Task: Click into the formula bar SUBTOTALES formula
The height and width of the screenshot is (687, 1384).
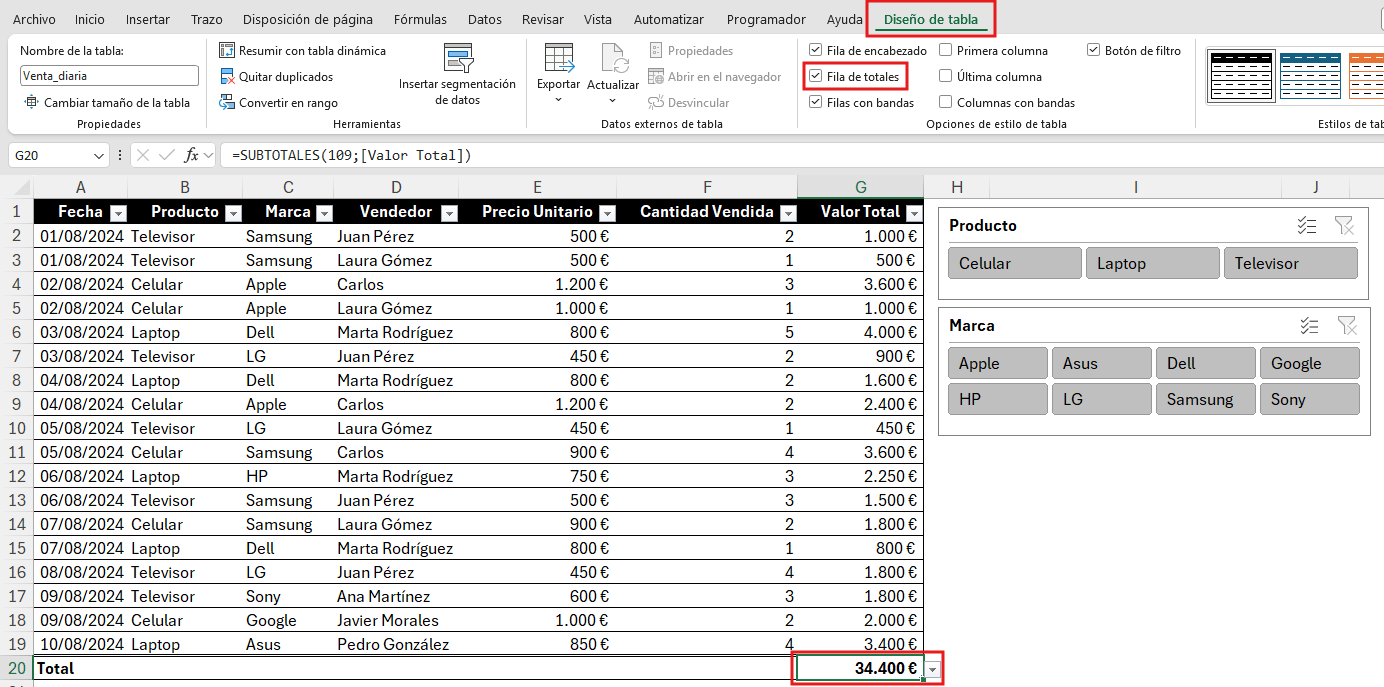Action: 351,155
